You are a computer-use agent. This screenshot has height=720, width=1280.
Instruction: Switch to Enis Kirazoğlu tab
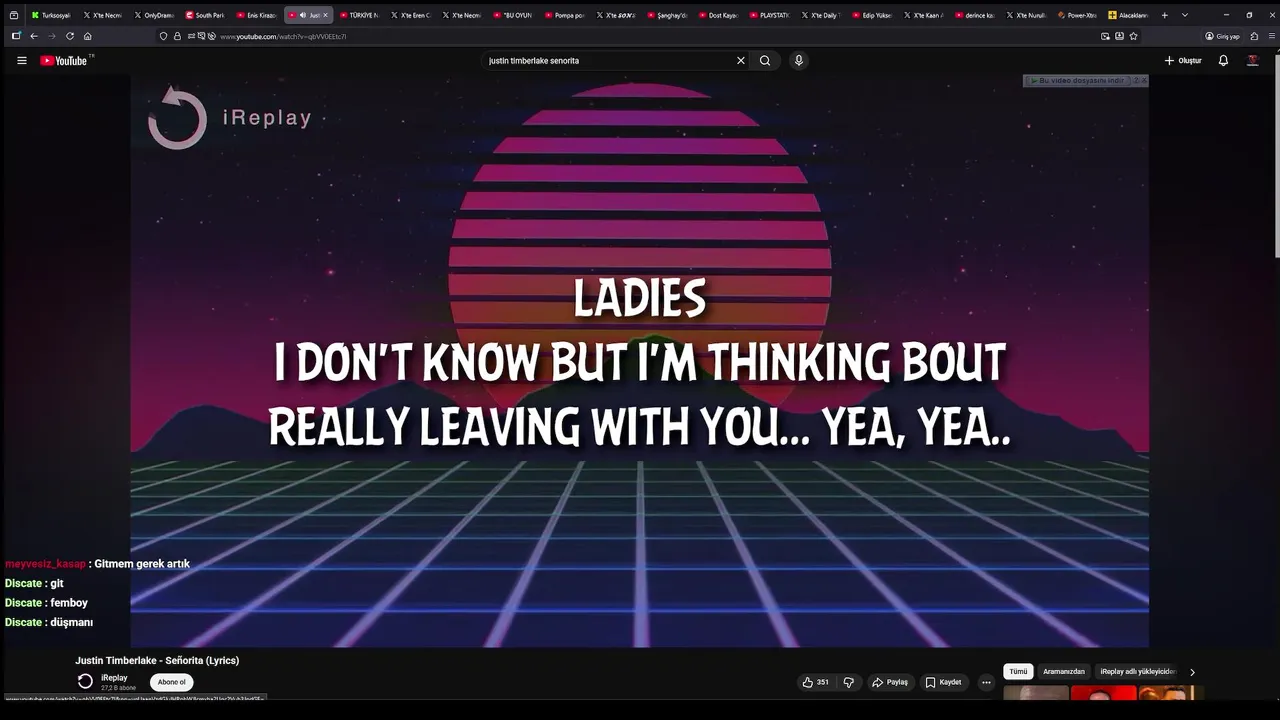256,15
